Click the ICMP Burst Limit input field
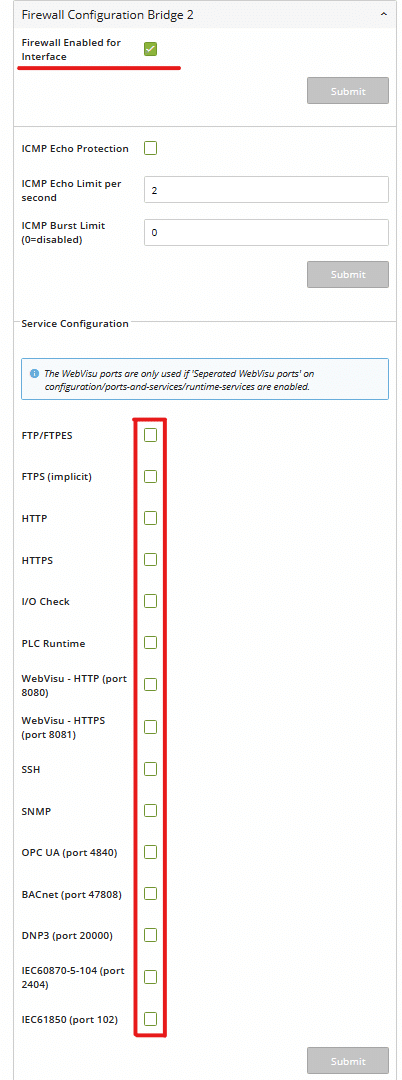The width and height of the screenshot is (402, 1080). 266,233
